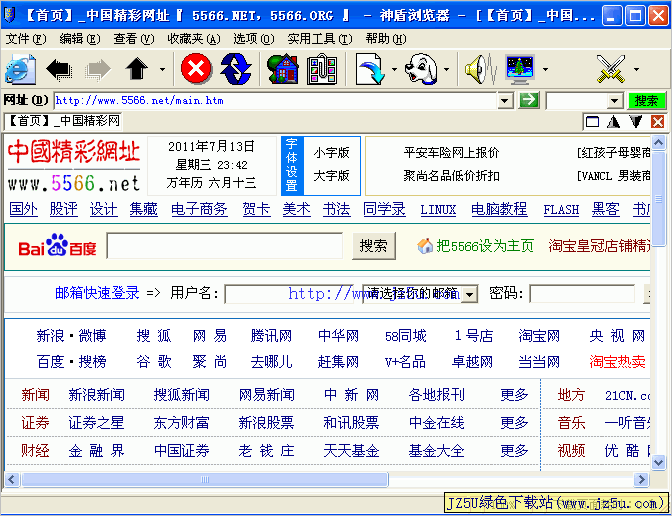Click the black up arrow icon
This screenshot has height=516, width=672.
click(x=137, y=69)
